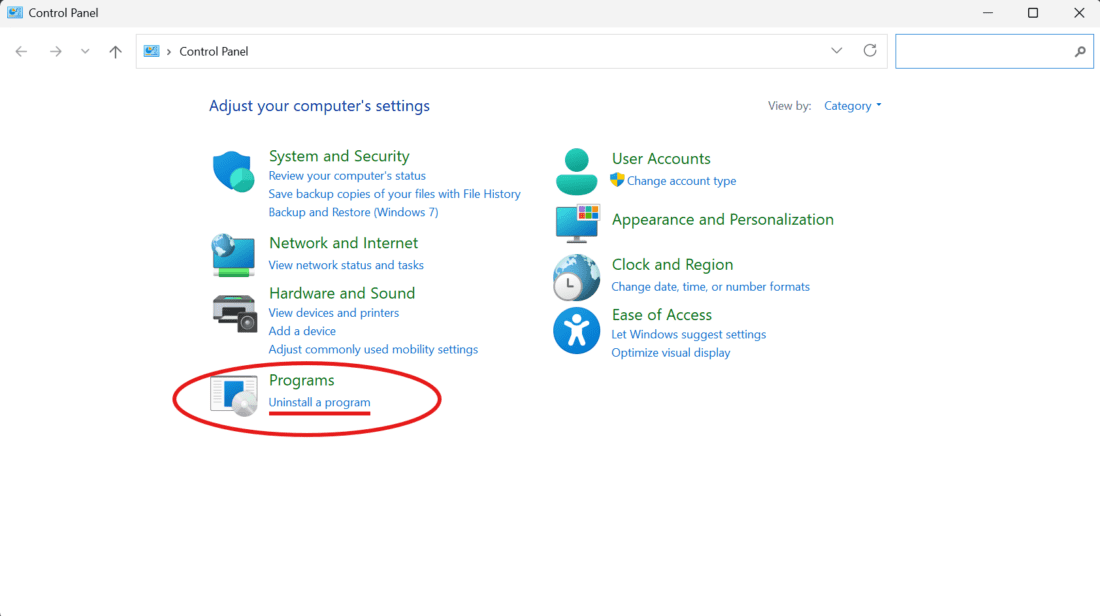Click the Ease of Access icon
The image size is (1100, 616).
[576, 330]
